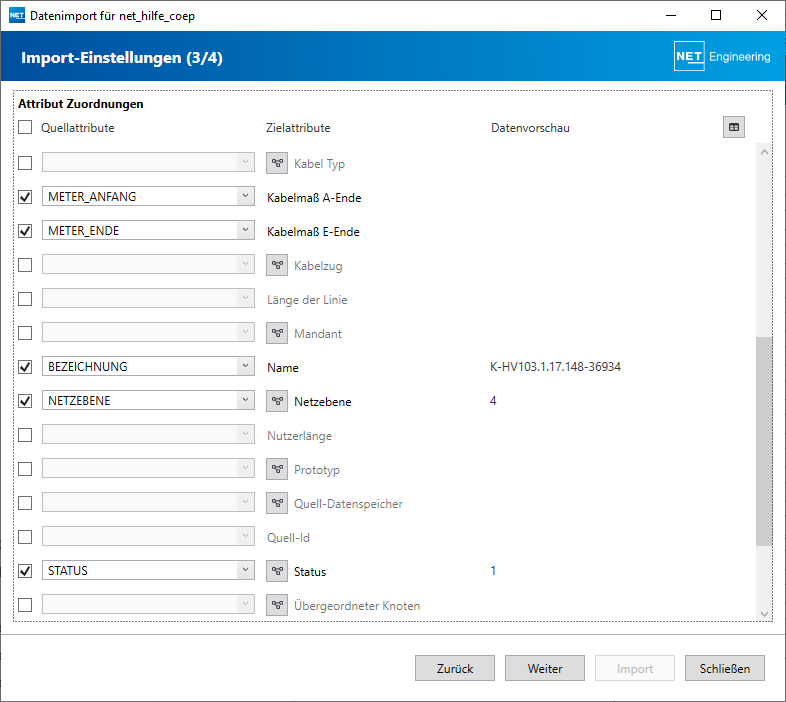786x702 pixels.
Task: Open source dropdown for Quell-Id
Action: (148, 536)
